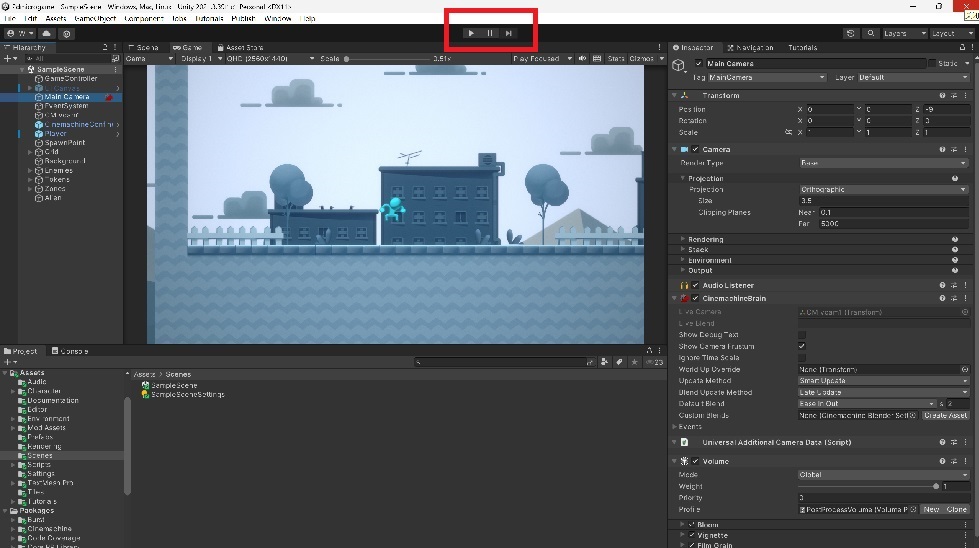Toggle the CinemachineBrain enabled checkbox
Screen dimensions: 979x548
(695, 298)
